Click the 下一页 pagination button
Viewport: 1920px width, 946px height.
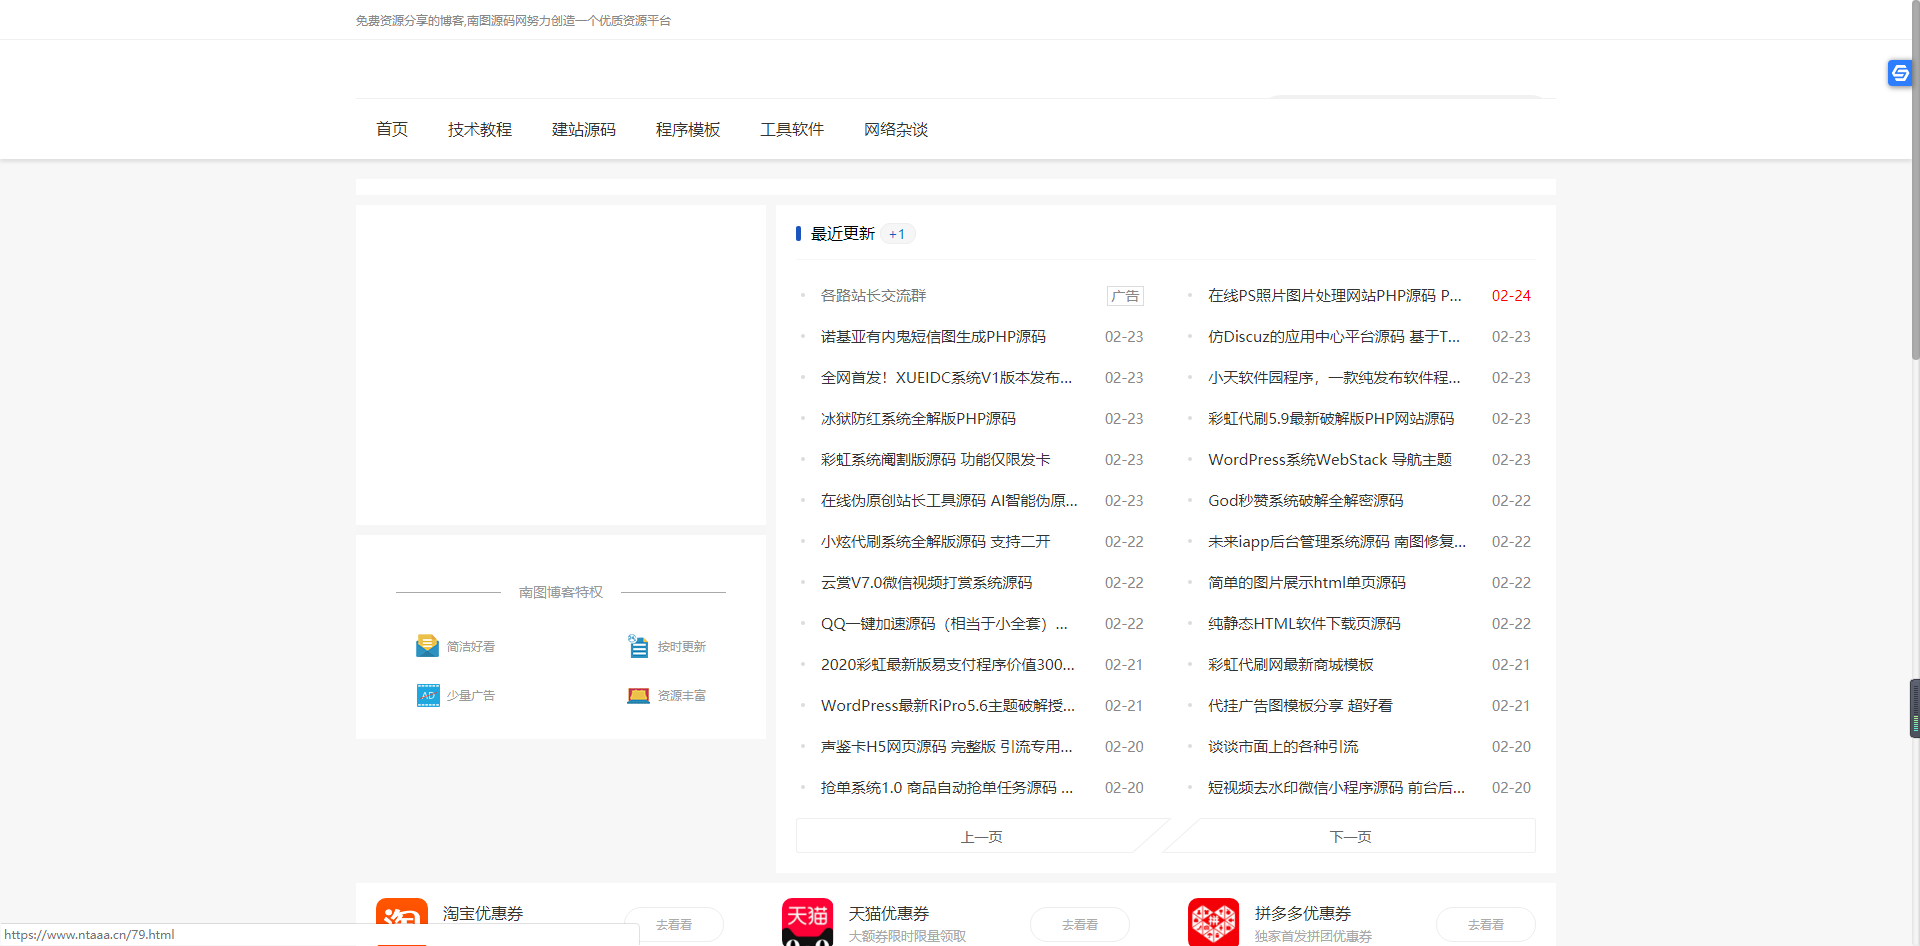pyautogui.click(x=1349, y=836)
